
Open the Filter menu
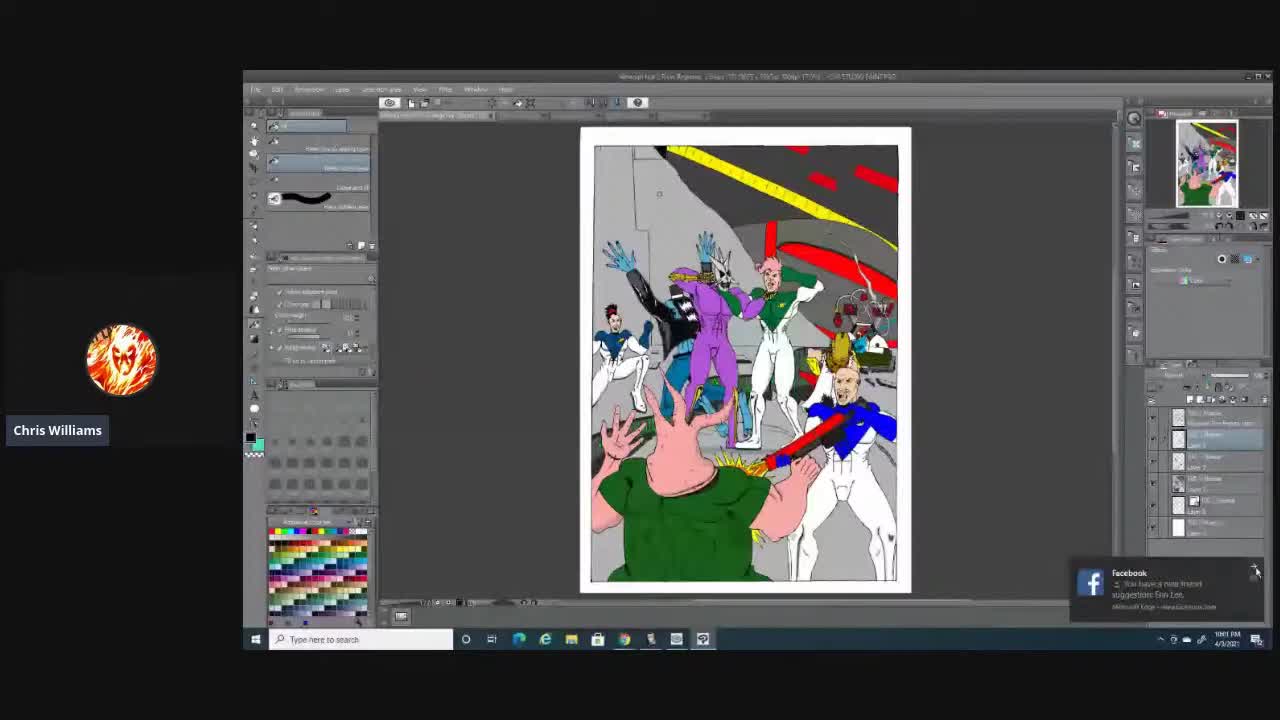pyautogui.click(x=446, y=90)
